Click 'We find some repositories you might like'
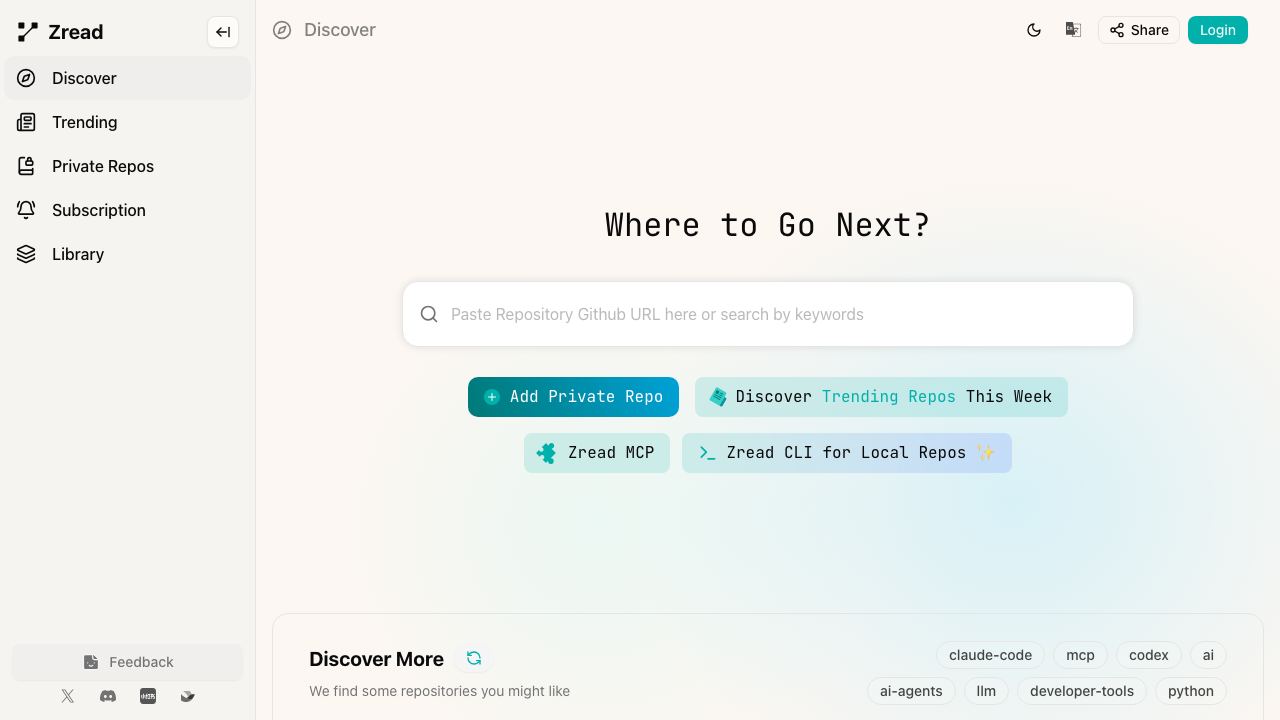The height and width of the screenshot is (720, 1280). (439, 691)
